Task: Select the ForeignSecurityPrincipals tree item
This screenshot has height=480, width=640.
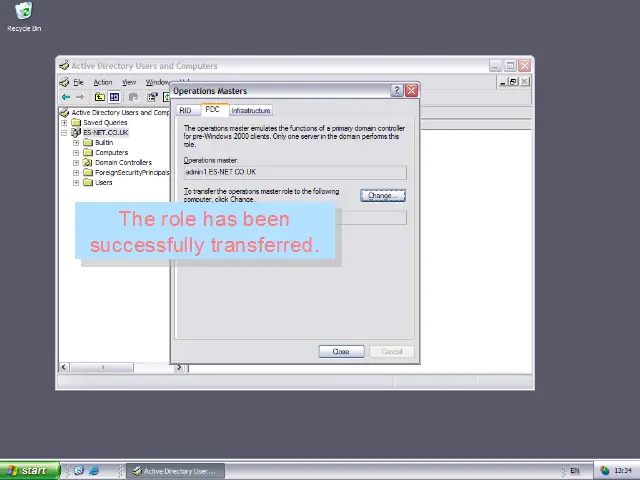Action: (132, 173)
